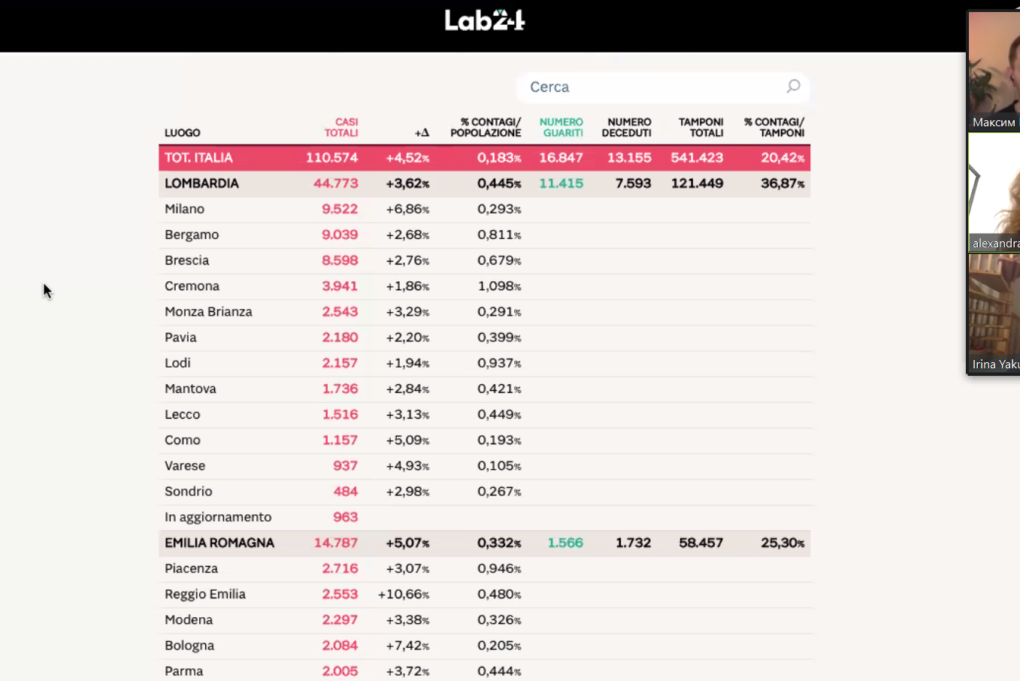
Task: Sort by the +Δ column header
Action: click(x=422, y=133)
